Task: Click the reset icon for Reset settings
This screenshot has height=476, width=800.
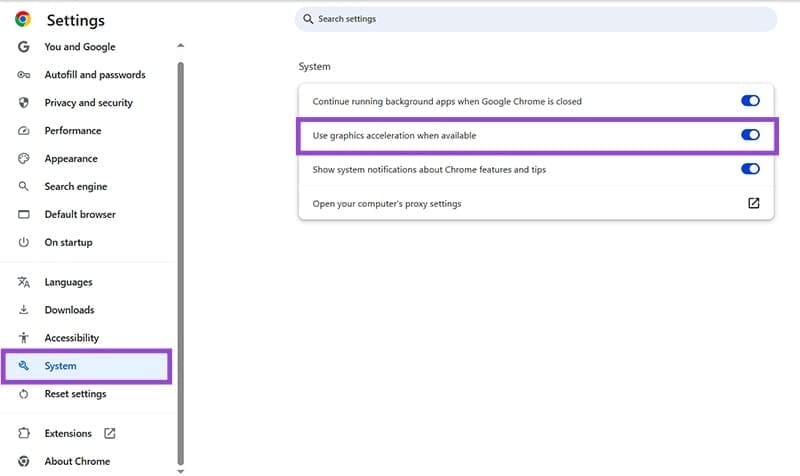Action: 23,394
